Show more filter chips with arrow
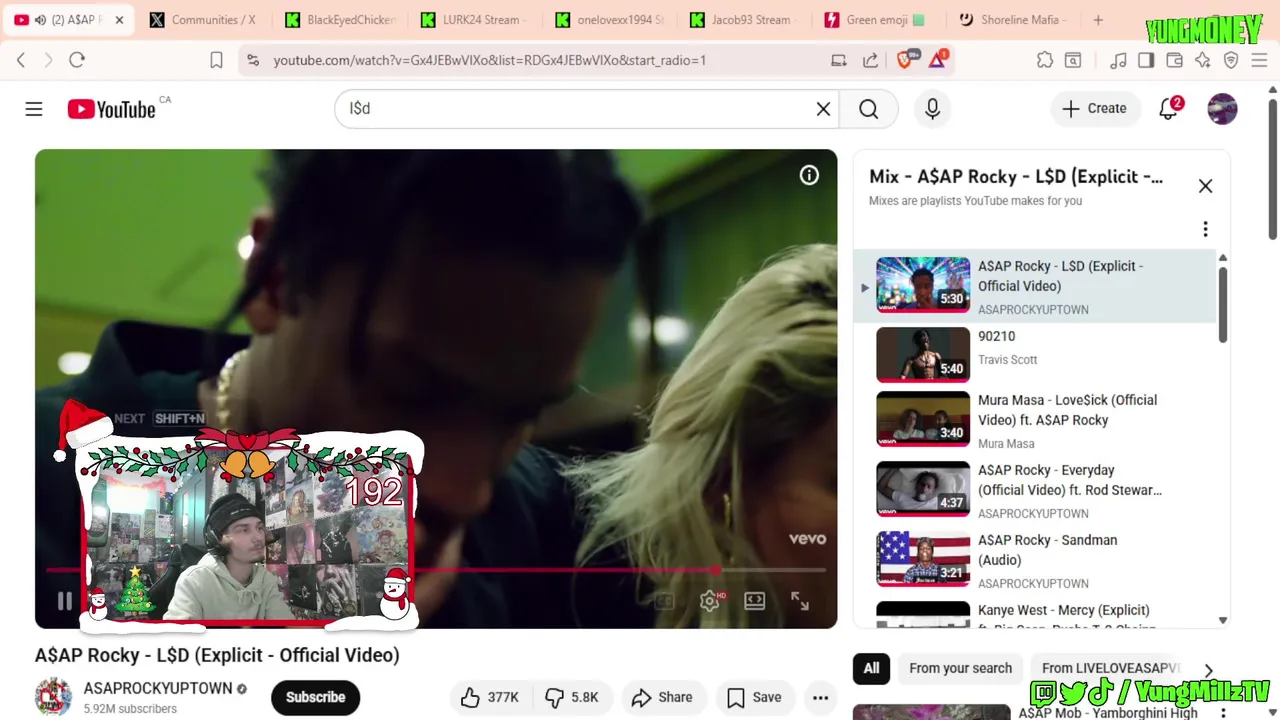1280x720 pixels. tap(1208, 671)
